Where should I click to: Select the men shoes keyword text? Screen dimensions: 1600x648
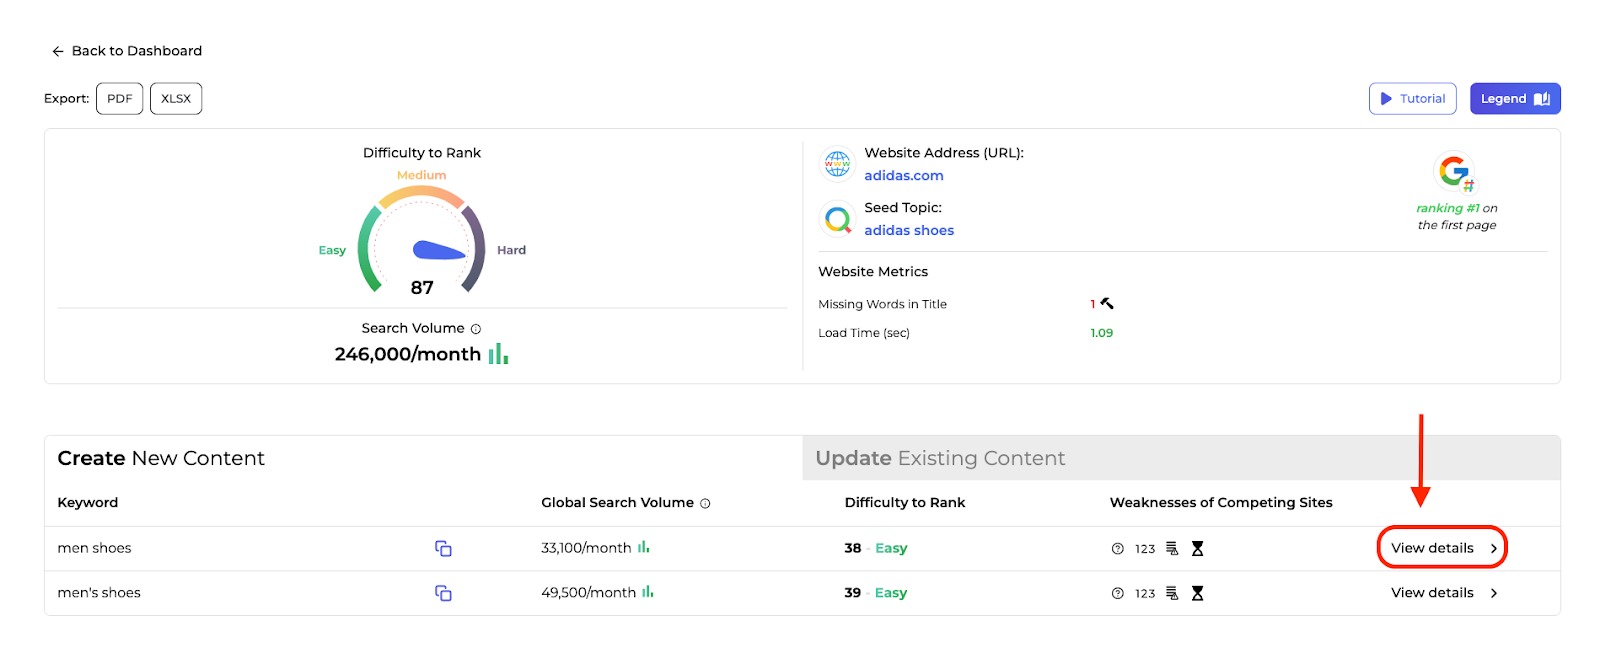click(x=94, y=548)
